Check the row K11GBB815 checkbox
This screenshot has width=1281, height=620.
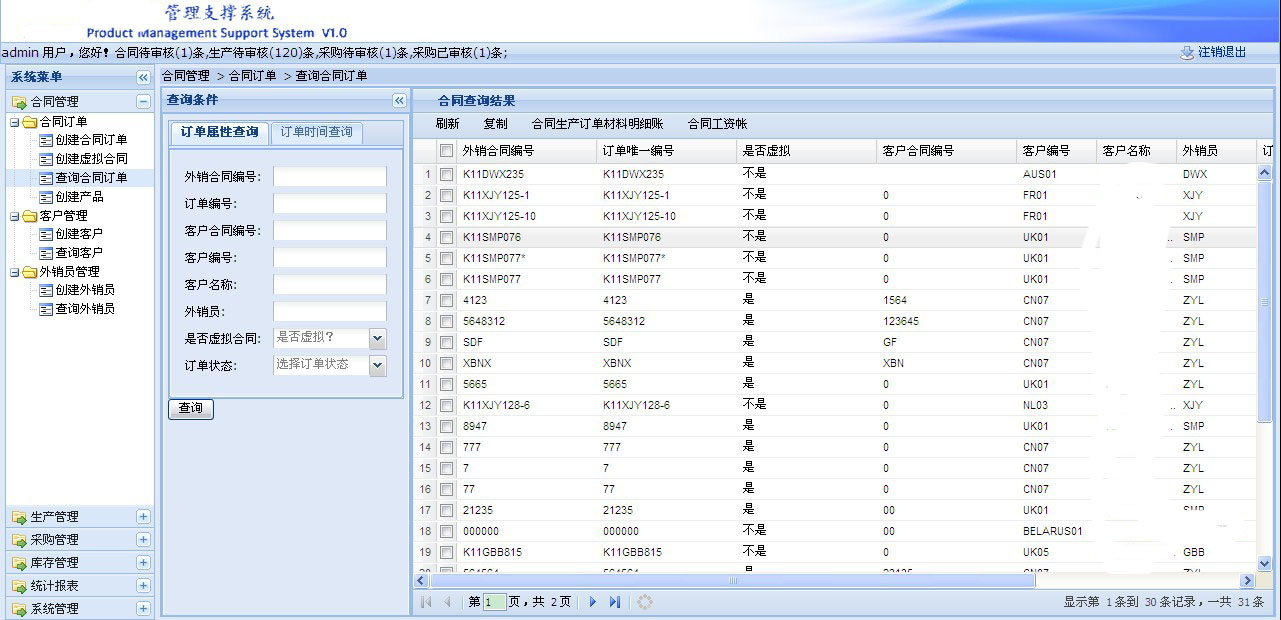pos(446,552)
